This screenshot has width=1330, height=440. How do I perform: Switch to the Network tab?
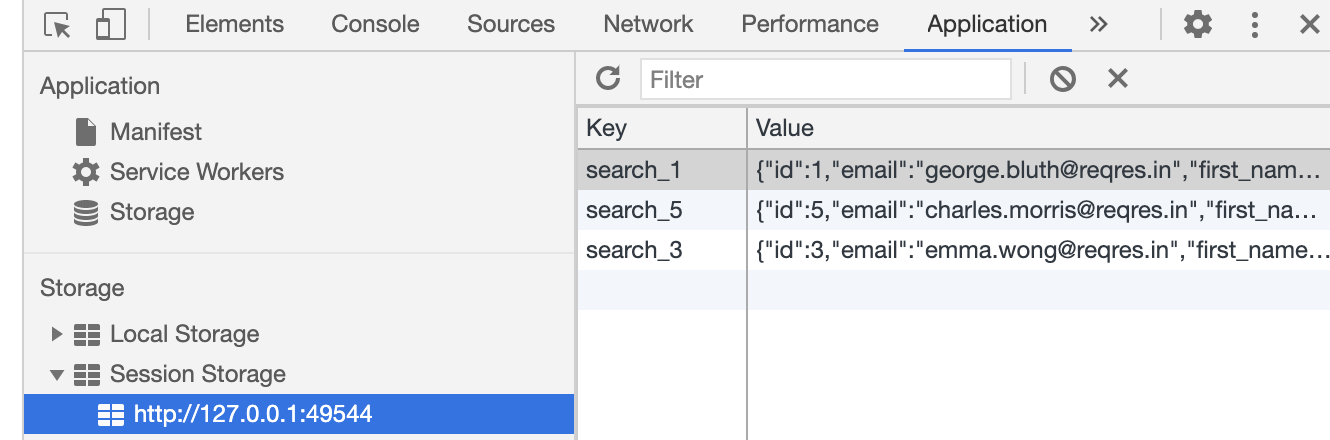click(648, 25)
